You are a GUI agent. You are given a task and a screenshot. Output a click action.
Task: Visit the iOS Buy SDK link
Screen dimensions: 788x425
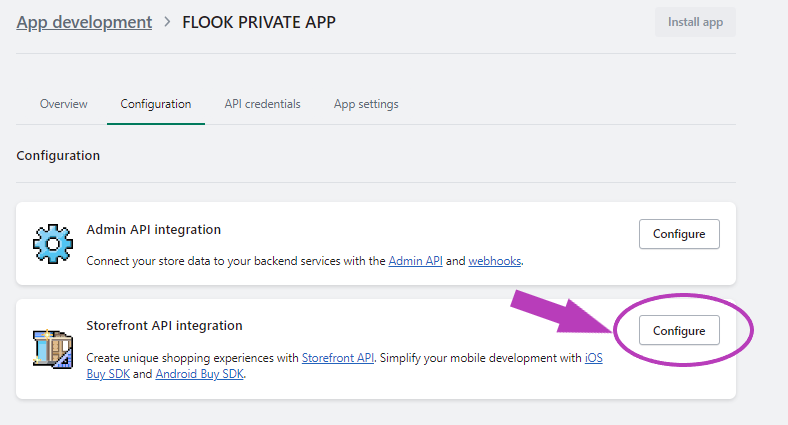593,357
